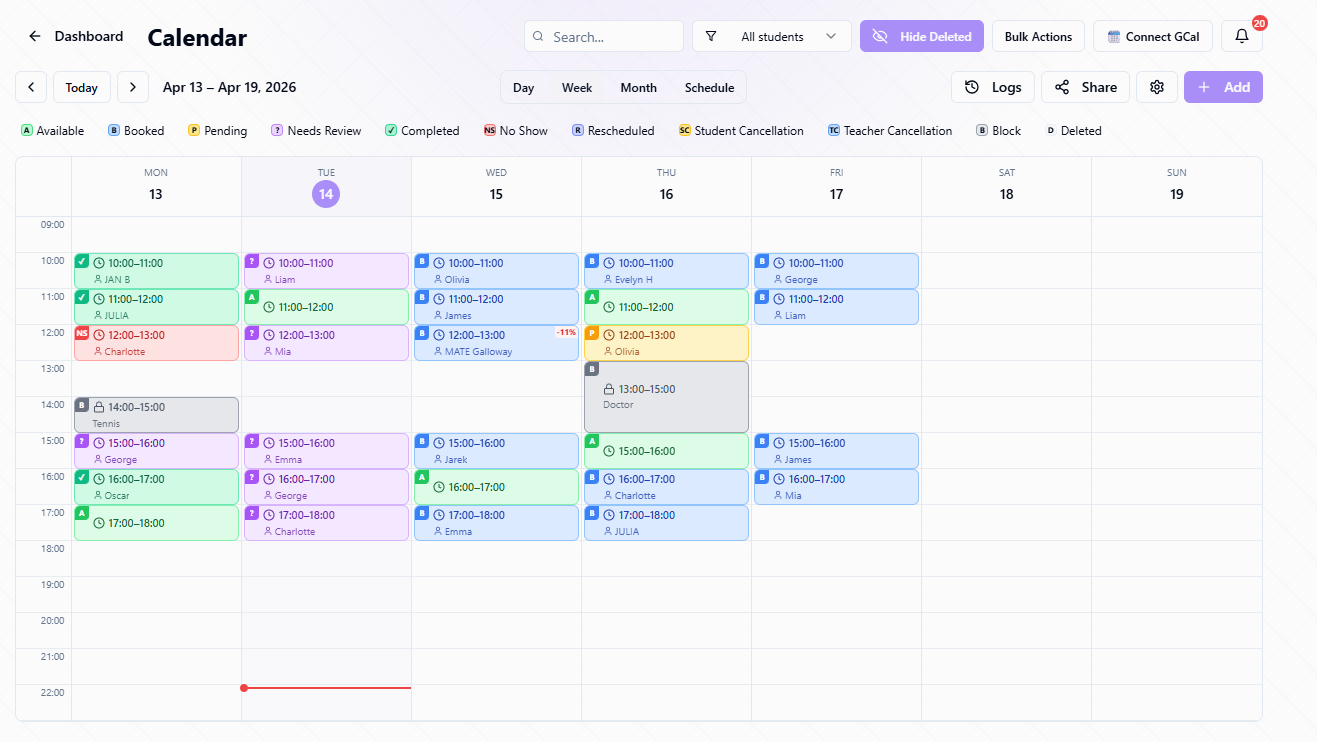This screenshot has height=742, width=1317.
Task: Click the pending badge on Olivia's Thursday lesson
Action: [x=592, y=333]
